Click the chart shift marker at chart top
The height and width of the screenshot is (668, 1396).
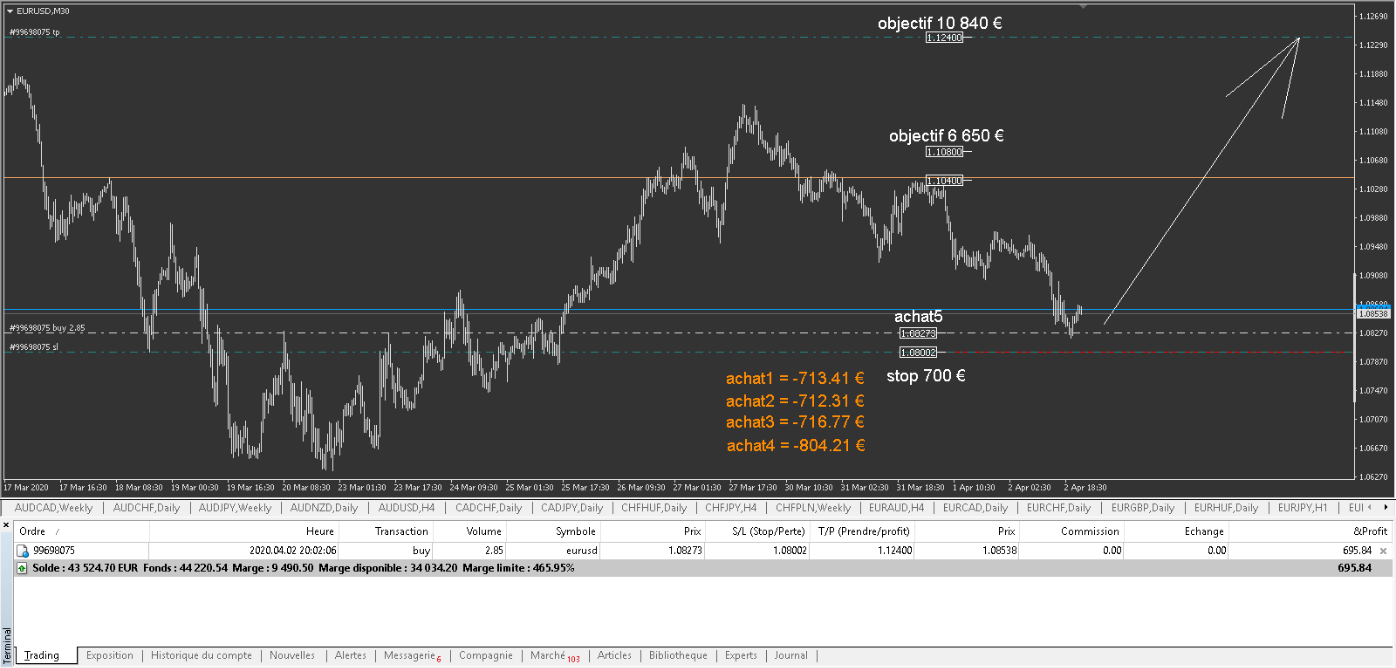pyautogui.click(x=1083, y=5)
